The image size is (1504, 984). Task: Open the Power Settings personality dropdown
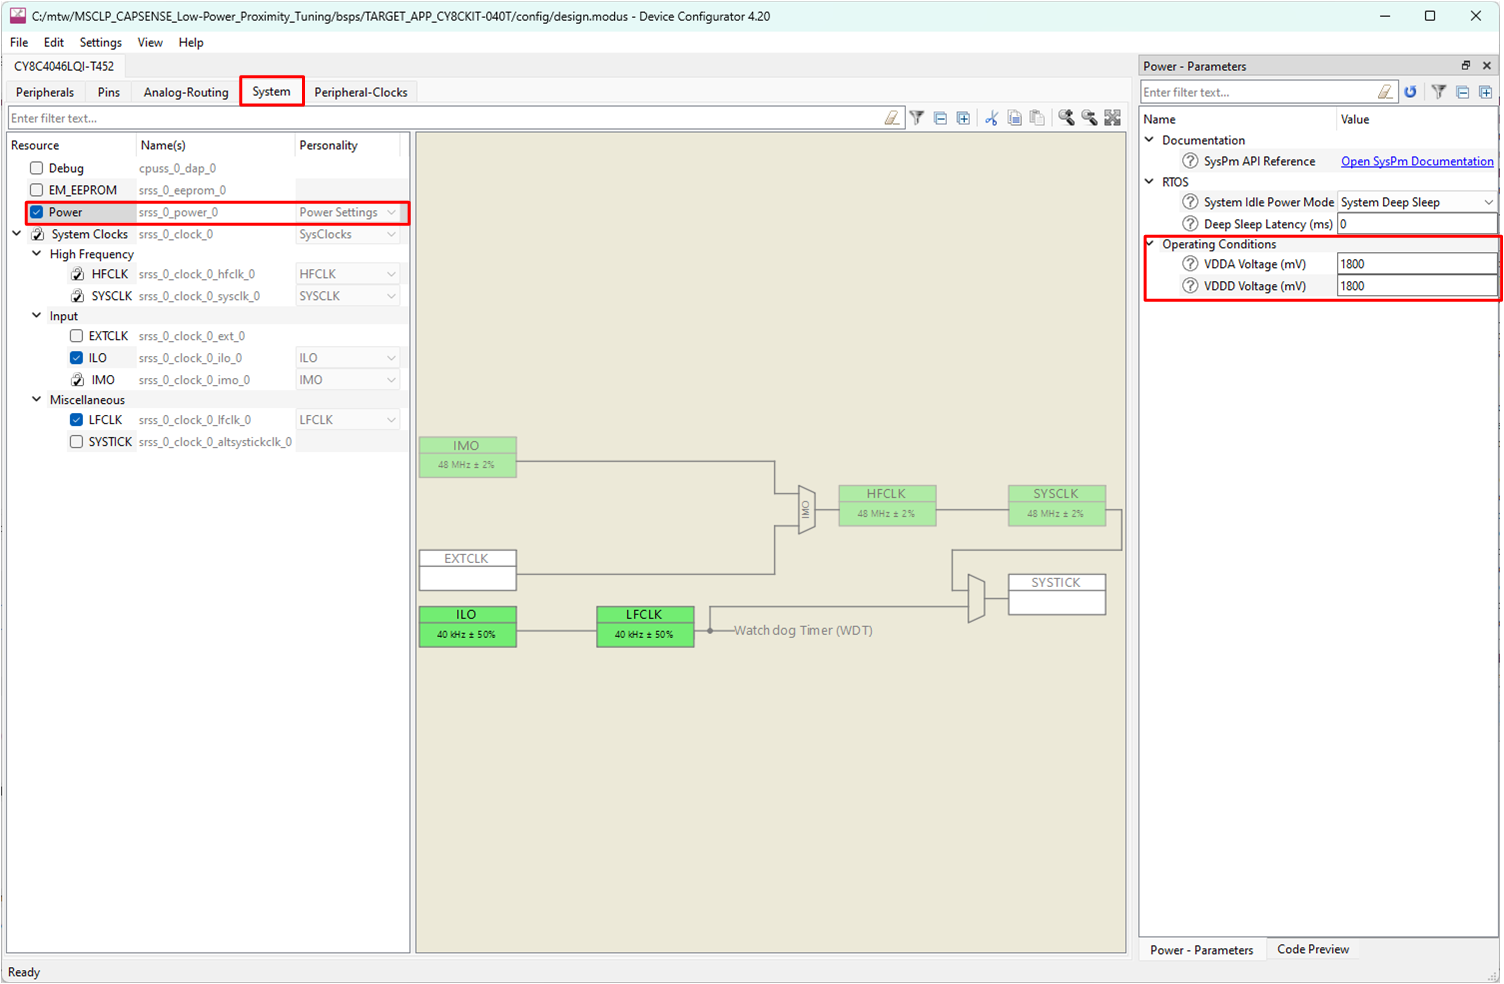[x=348, y=212]
